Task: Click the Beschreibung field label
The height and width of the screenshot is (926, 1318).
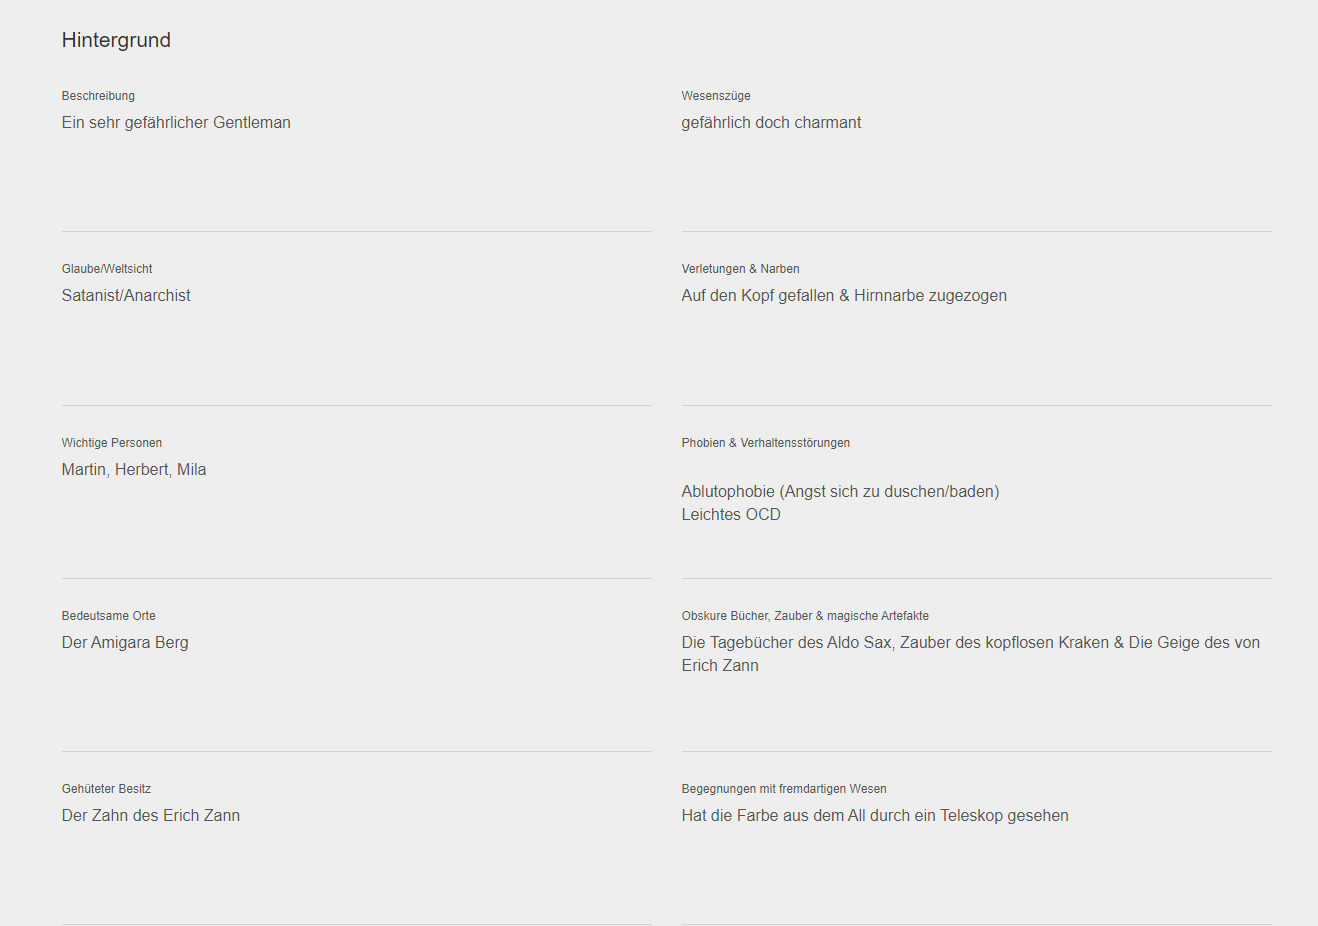Action: point(98,96)
